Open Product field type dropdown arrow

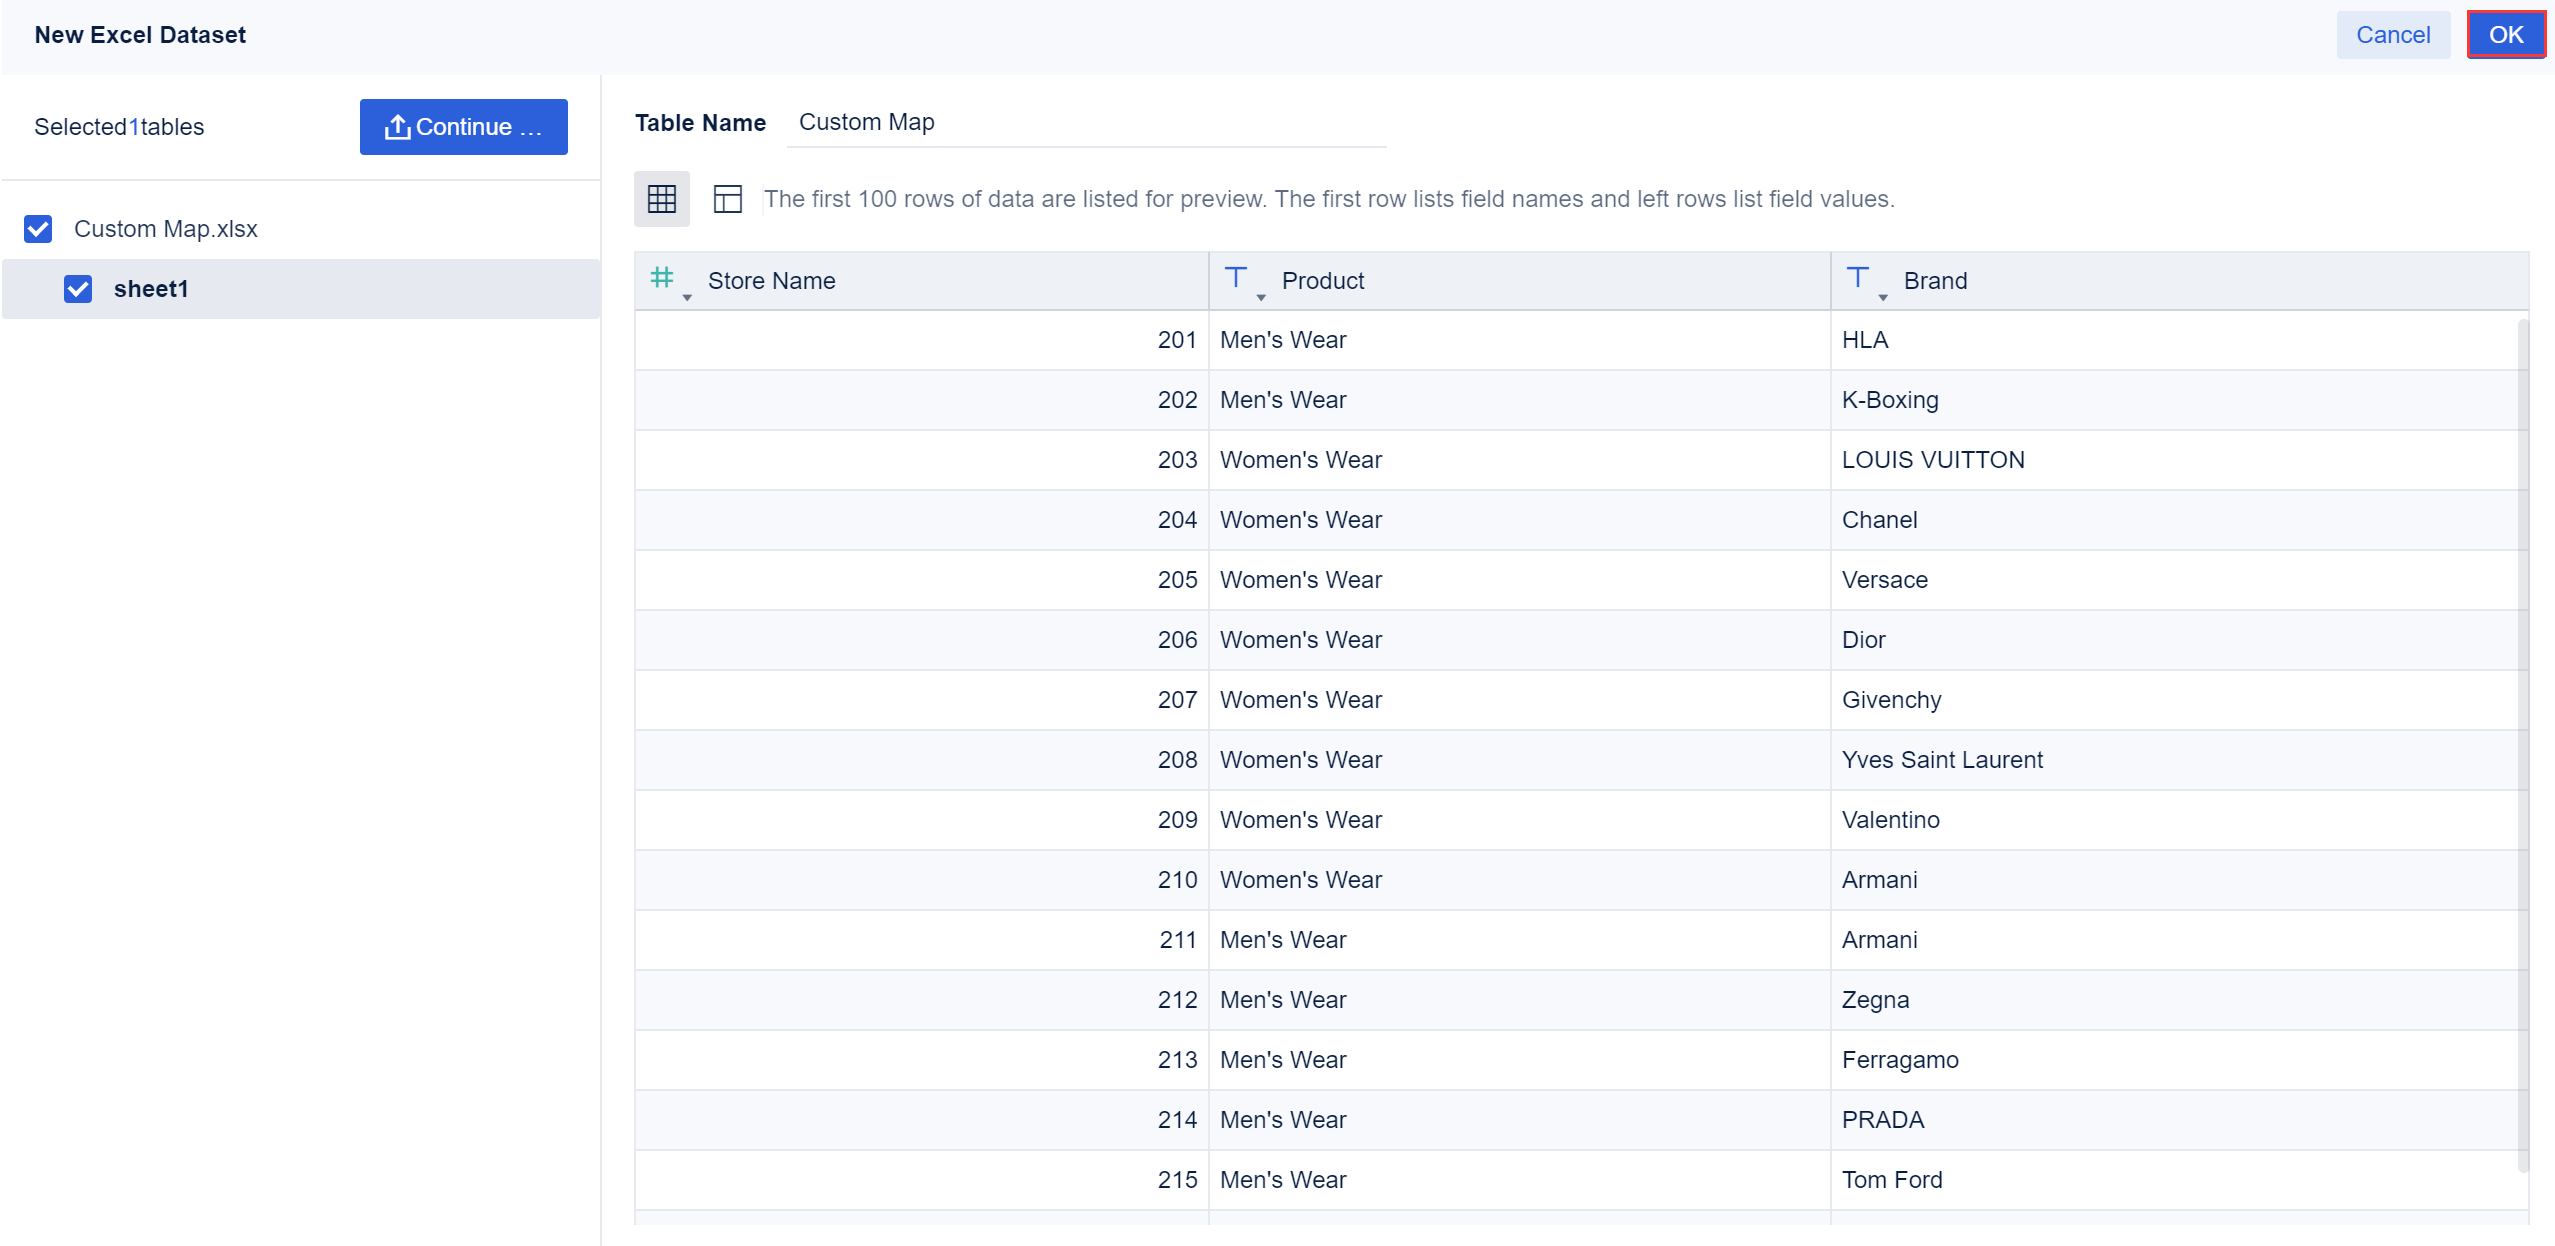(1261, 297)
